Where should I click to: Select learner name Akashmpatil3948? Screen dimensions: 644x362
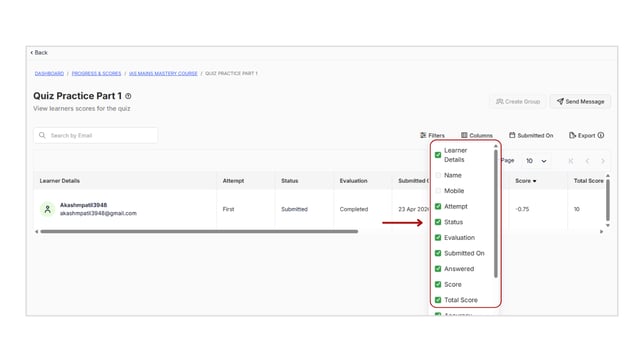coord(83,205)
